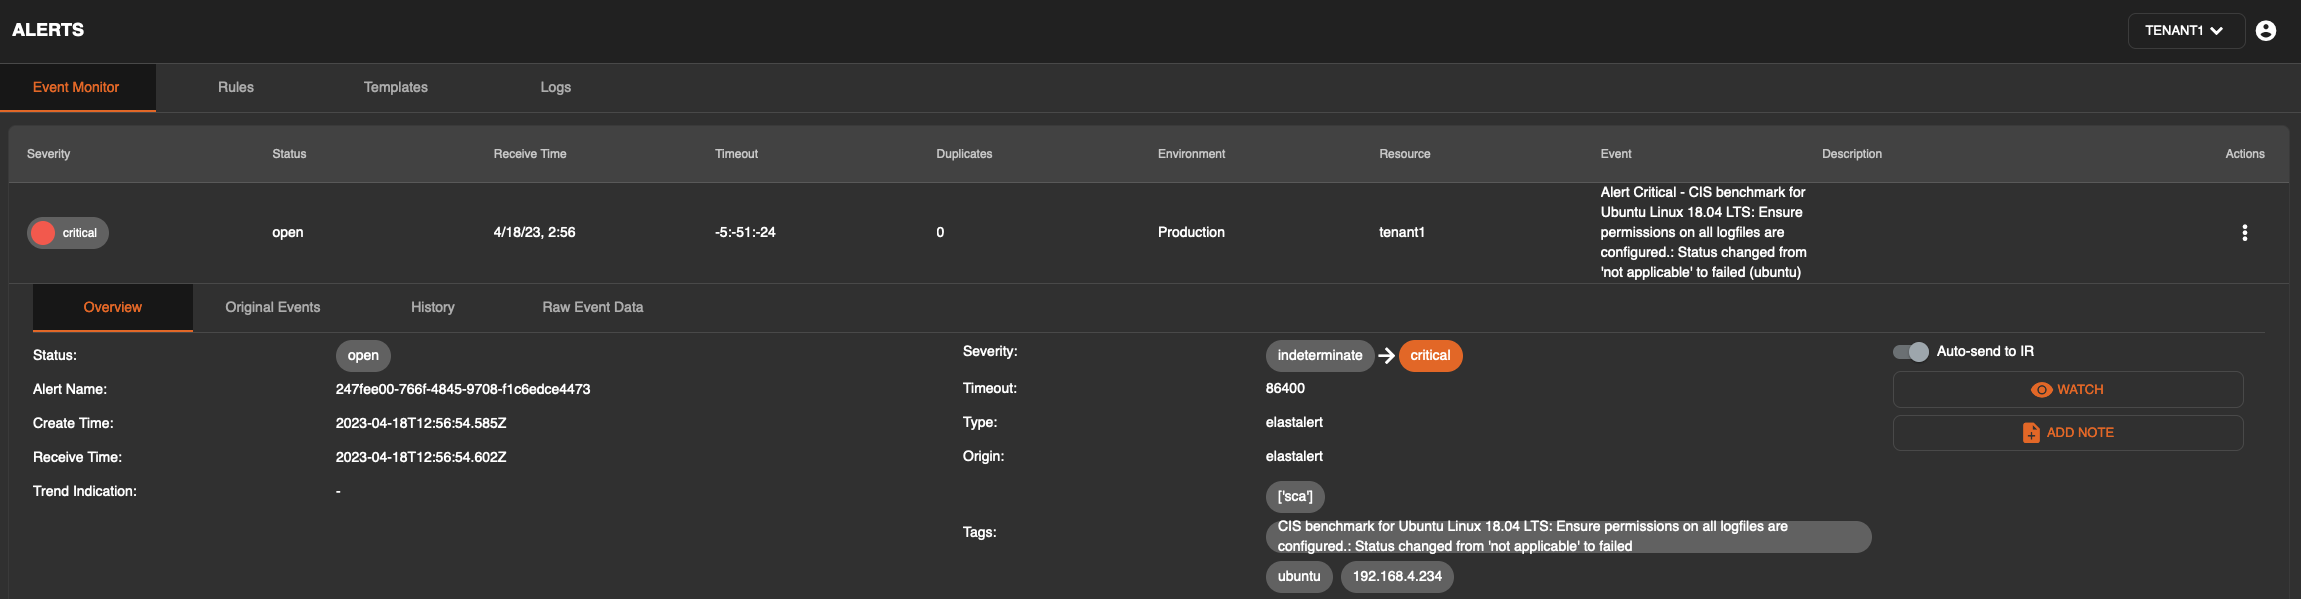Click the 'ubuntu' tag chip
2301x599 pixels.
[x=1298, y=577]
